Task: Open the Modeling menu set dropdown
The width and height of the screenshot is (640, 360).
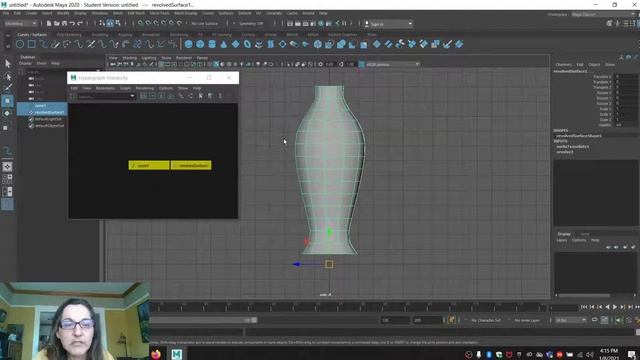Action: point(20,24)
